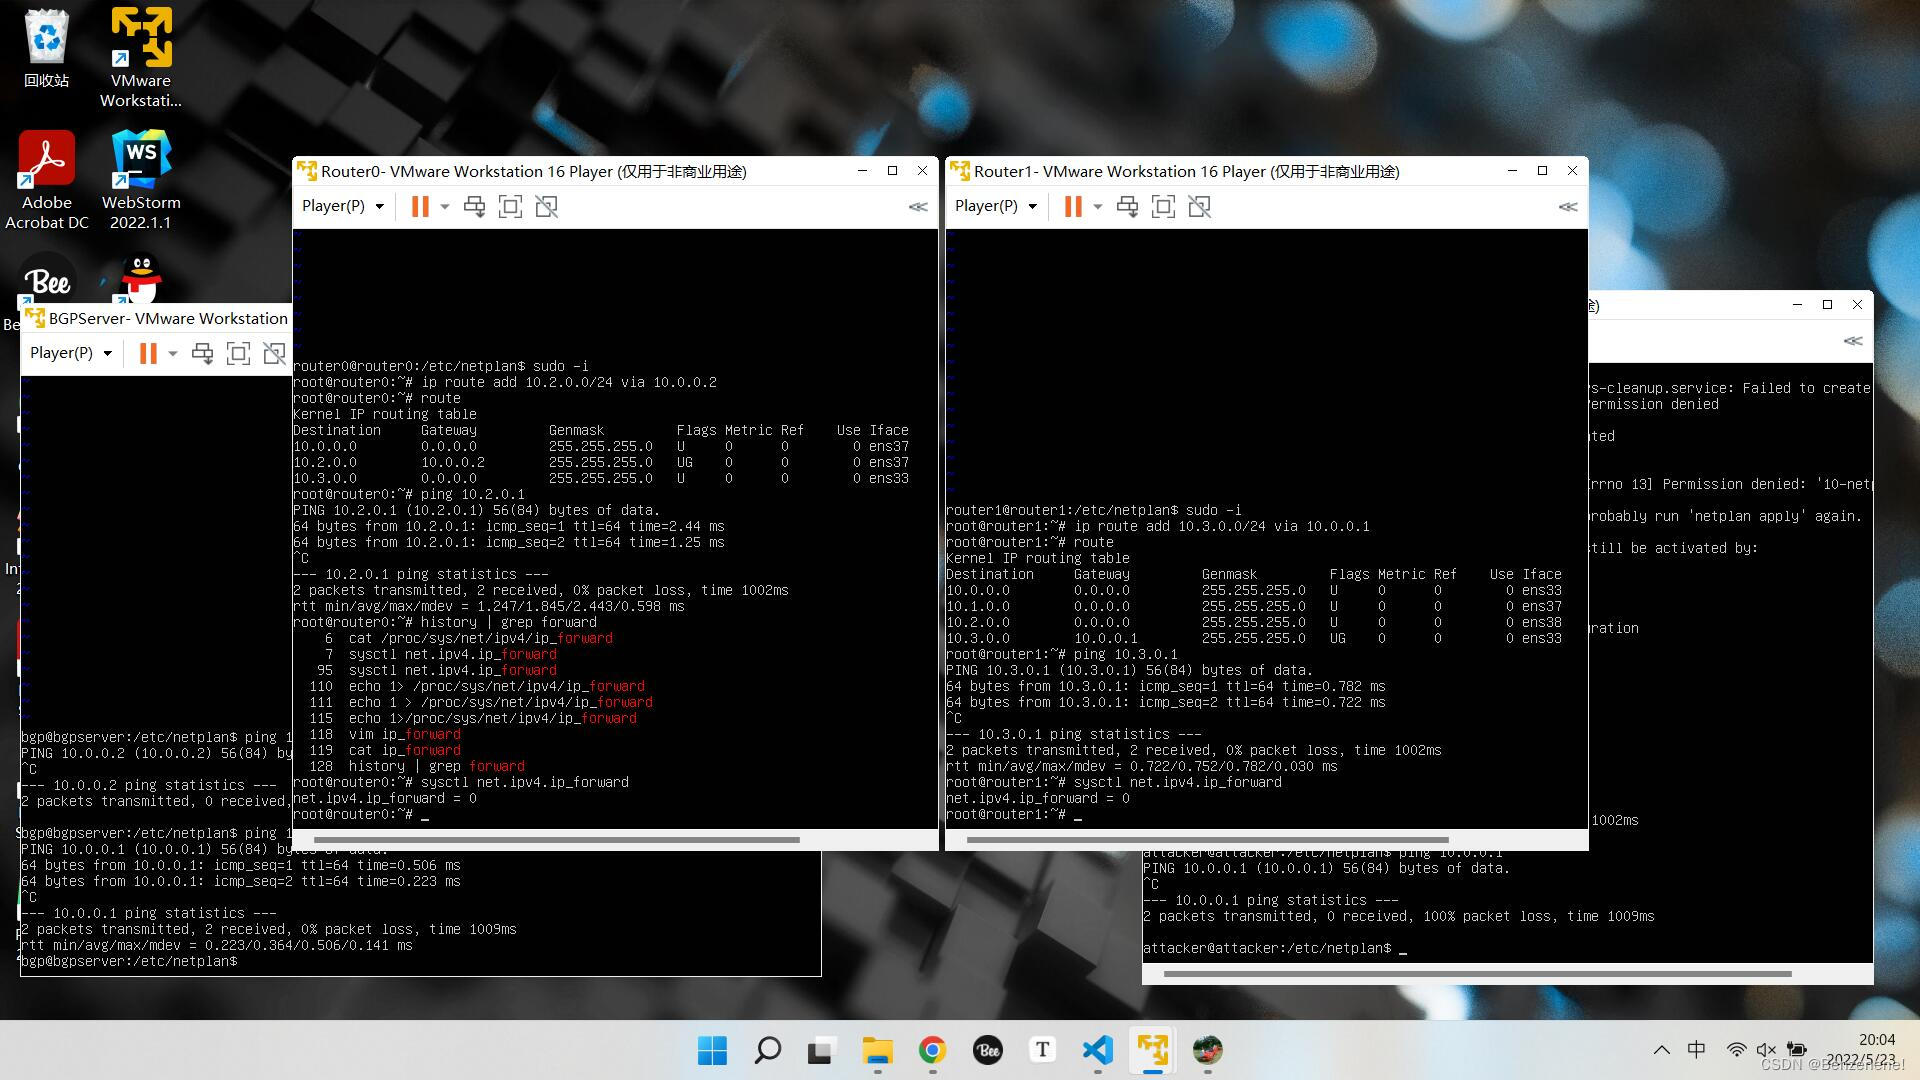The height and width of the screenshot is (1080, 1920).
Task: Open Typora from the taskbar
Action: pyautogui.click(x=1042, y=1050)
